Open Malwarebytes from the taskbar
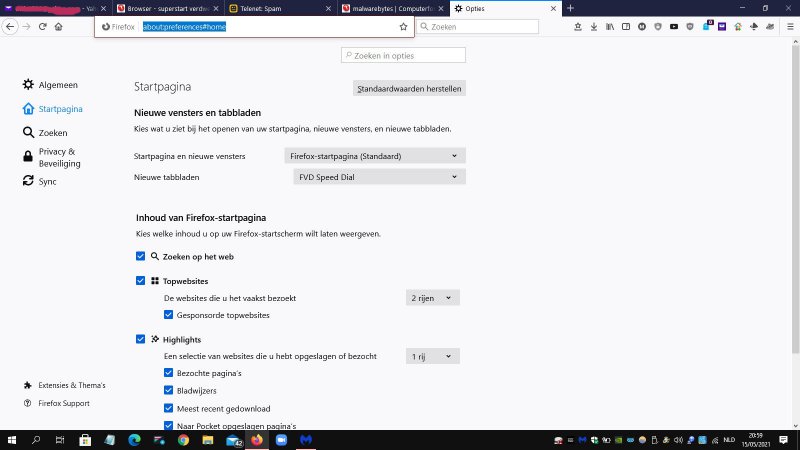 306,440
